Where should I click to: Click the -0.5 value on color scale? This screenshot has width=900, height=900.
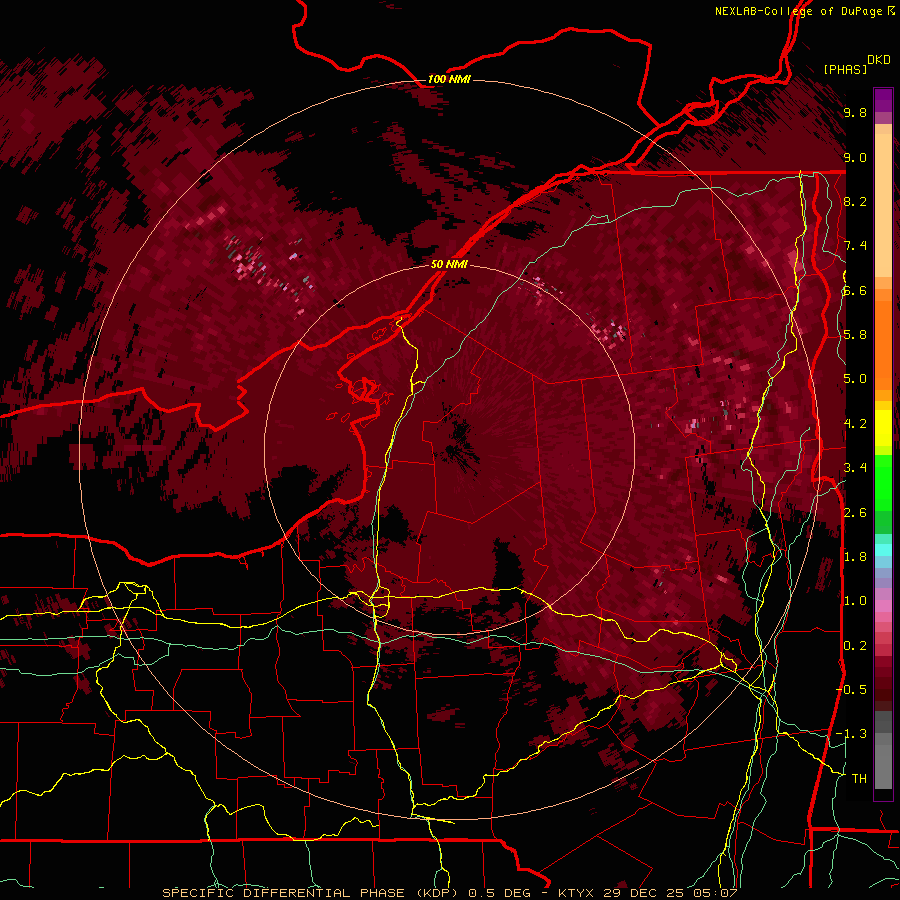pos(852,690)
